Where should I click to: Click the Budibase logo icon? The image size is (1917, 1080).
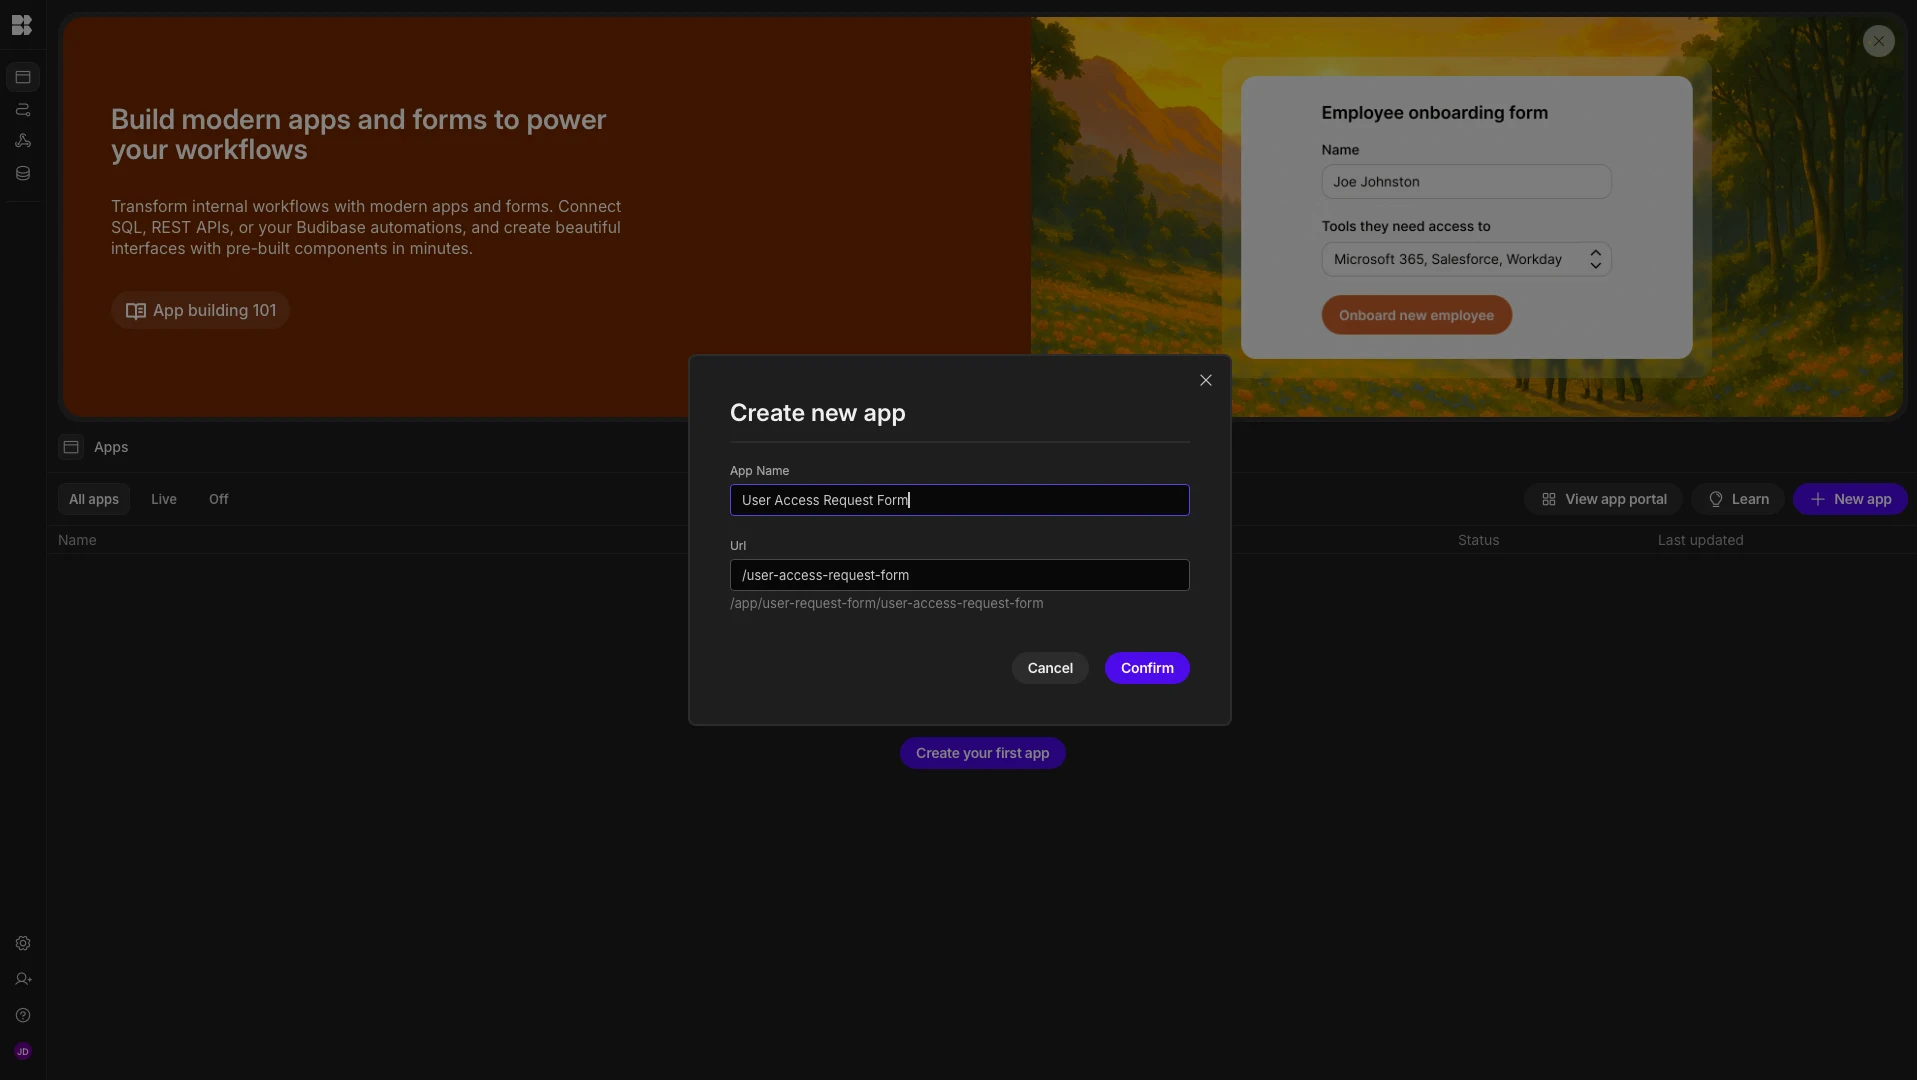click(x=22, y=25)
